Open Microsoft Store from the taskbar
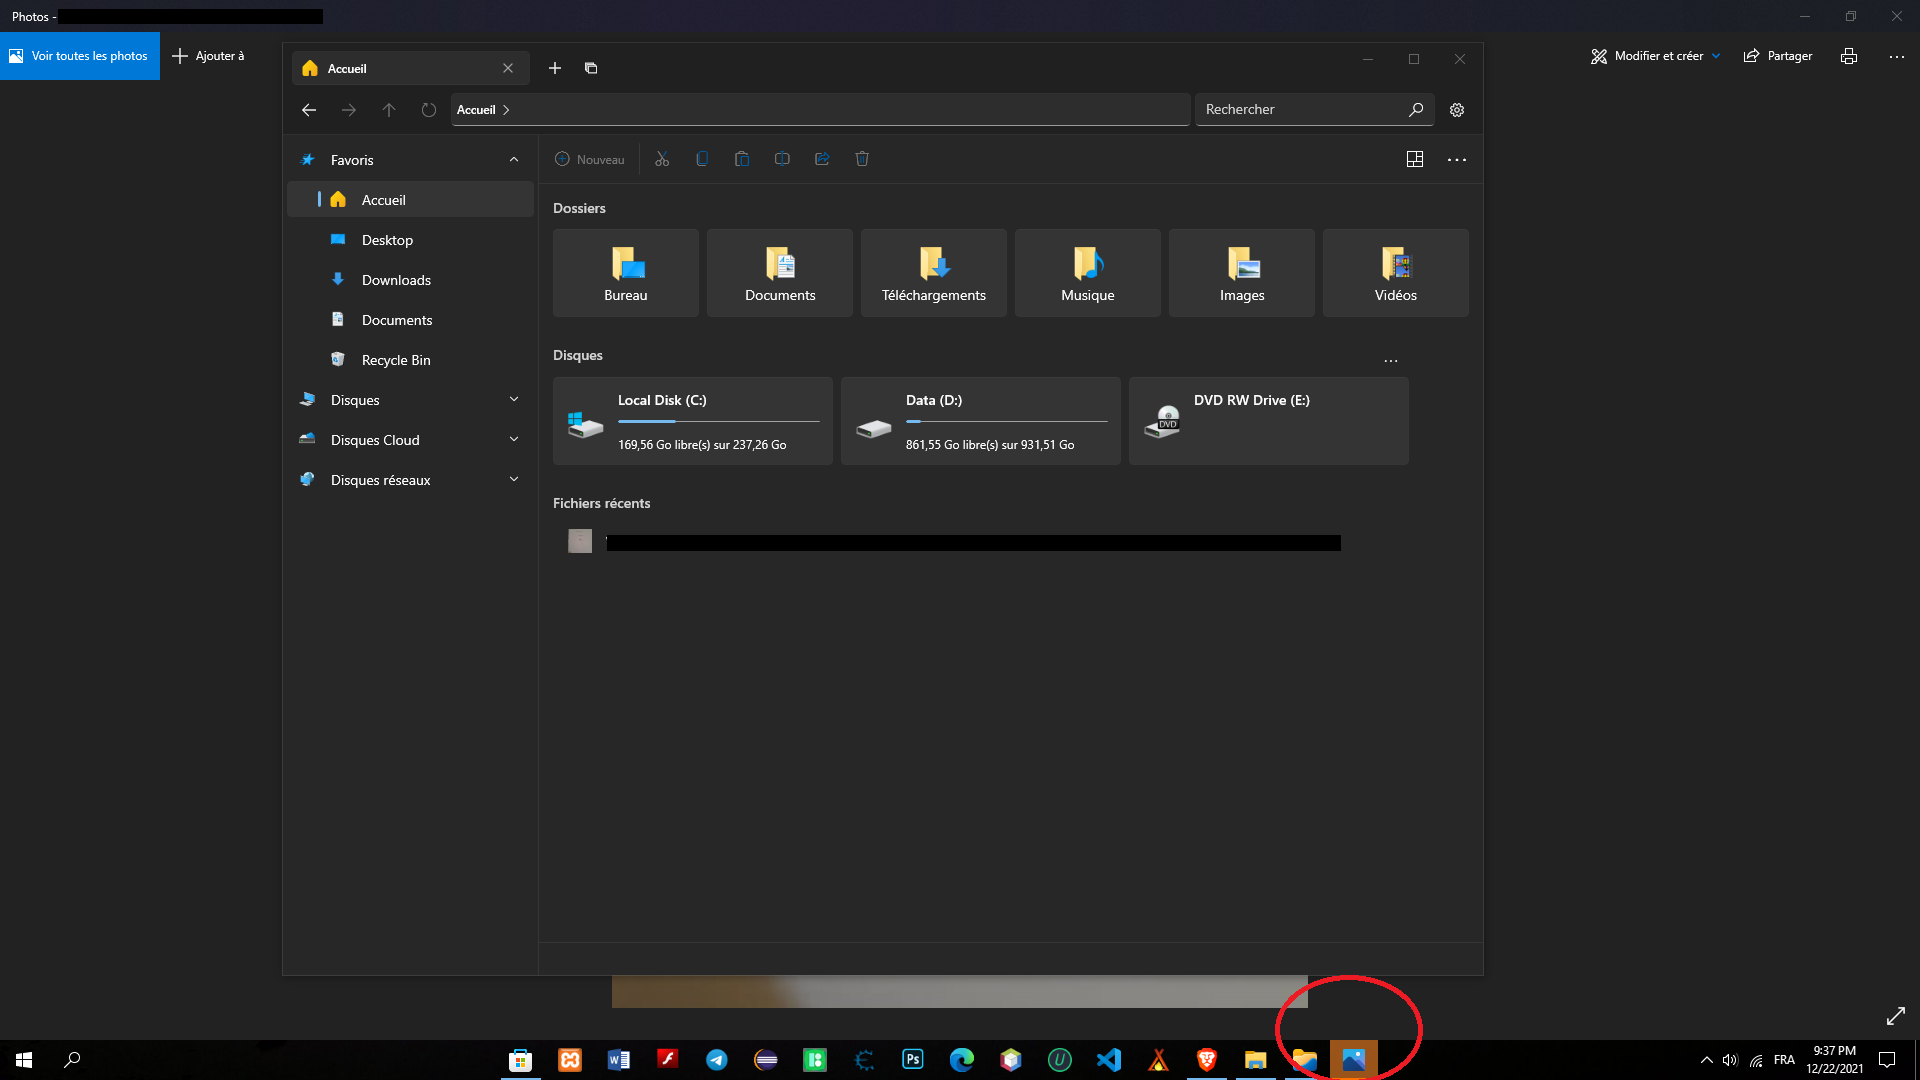This screenshot has height=1080, width=1920. coord(520,1060)
